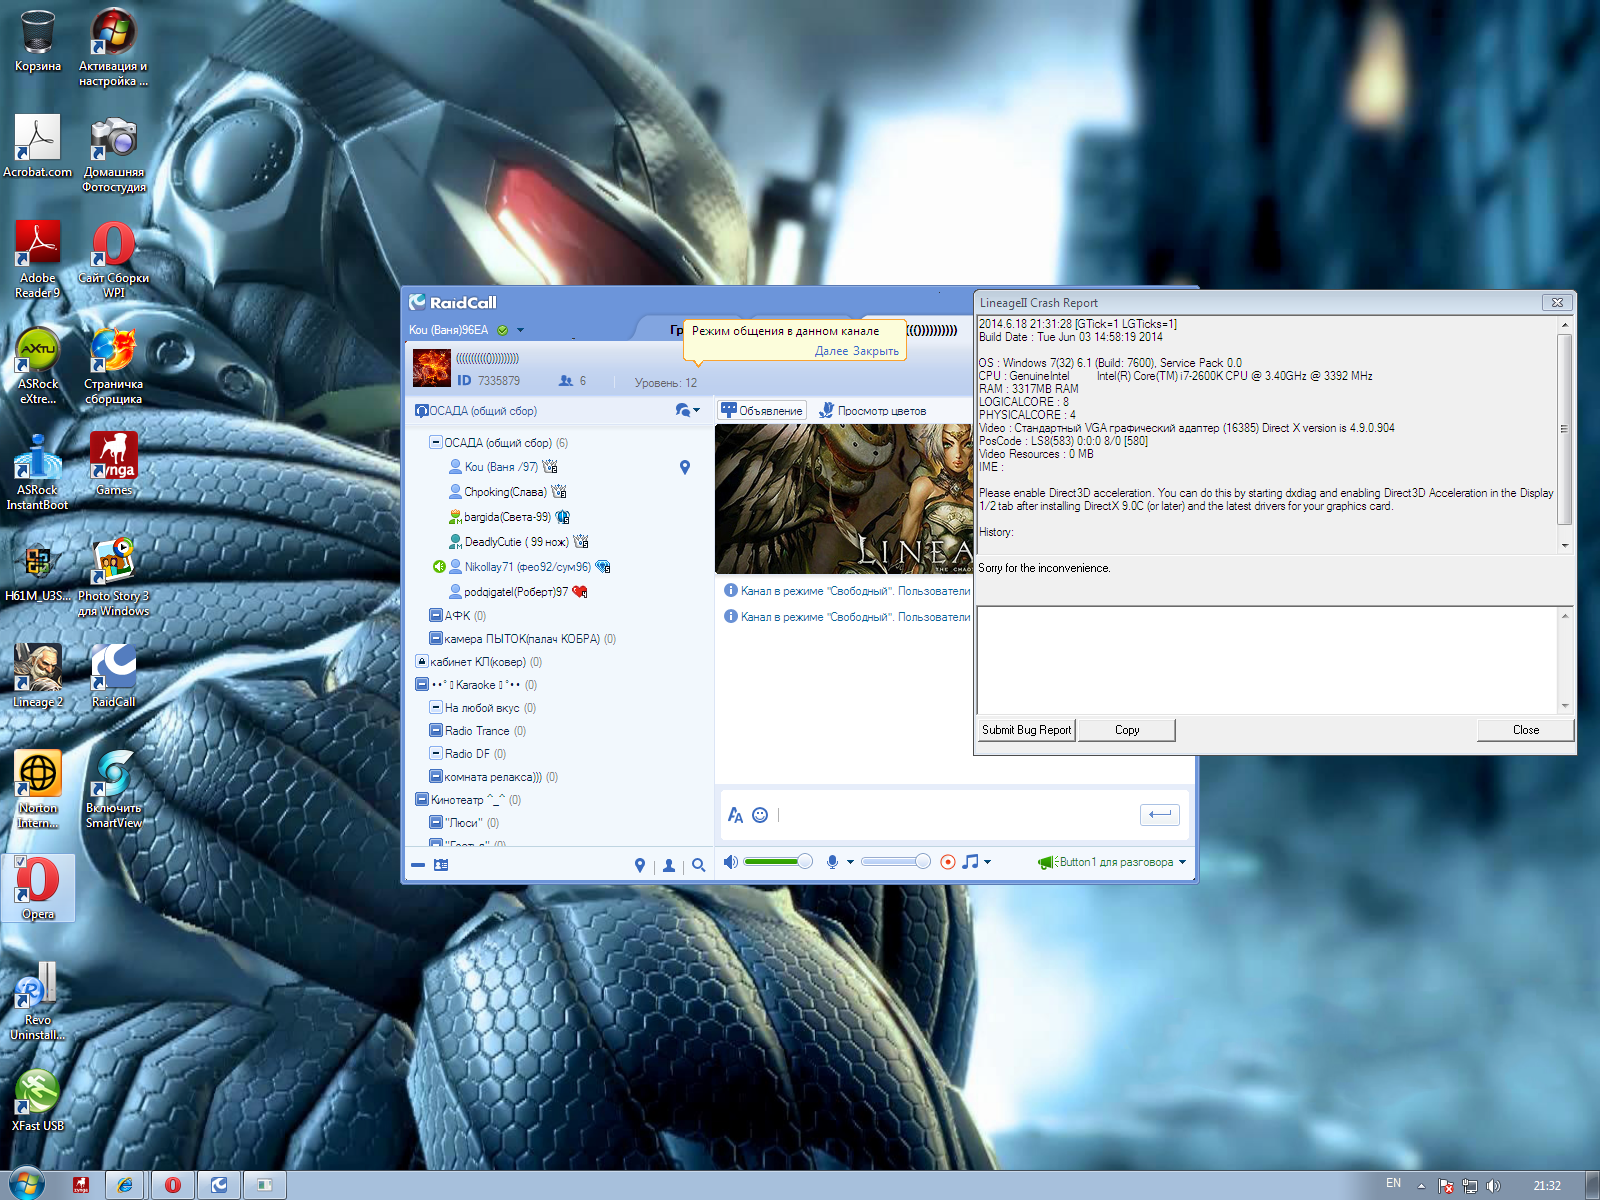The height and width of the screenshot is (1200, 1600).
Task: Toggle the microphone icon in RaidCall
Action: (x=832, y=862)
